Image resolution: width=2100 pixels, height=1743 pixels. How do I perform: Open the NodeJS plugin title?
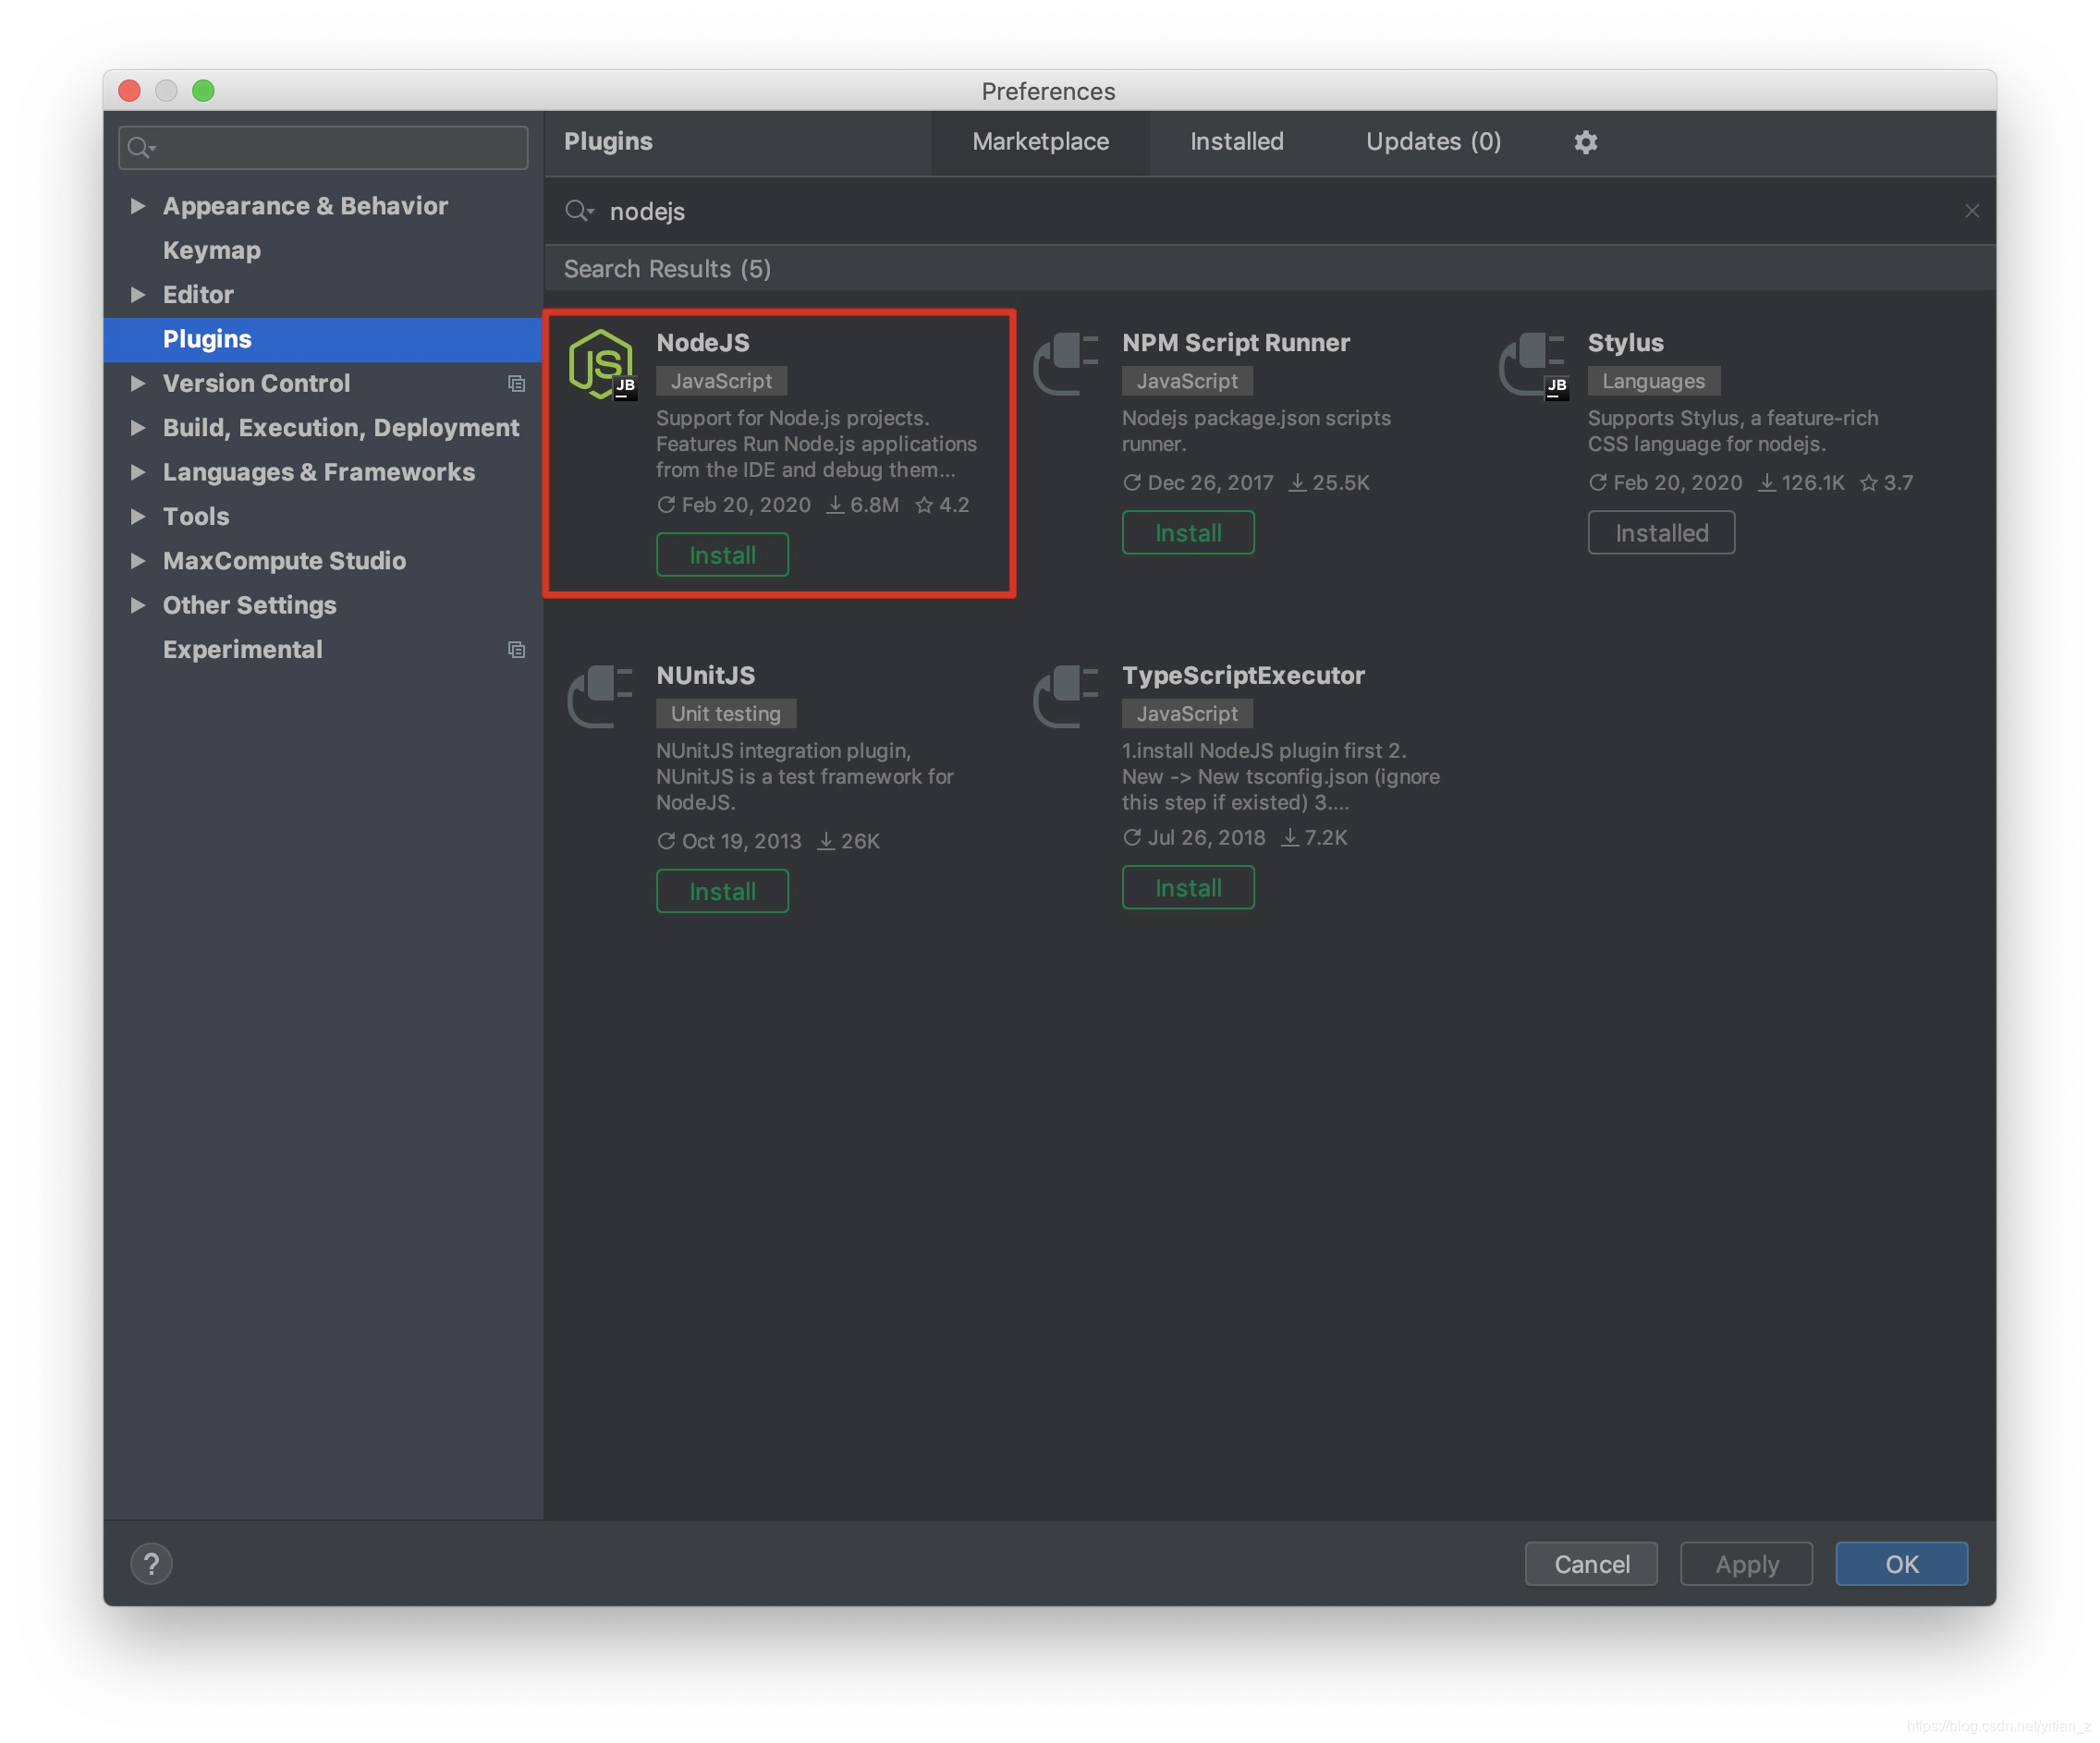702,343
